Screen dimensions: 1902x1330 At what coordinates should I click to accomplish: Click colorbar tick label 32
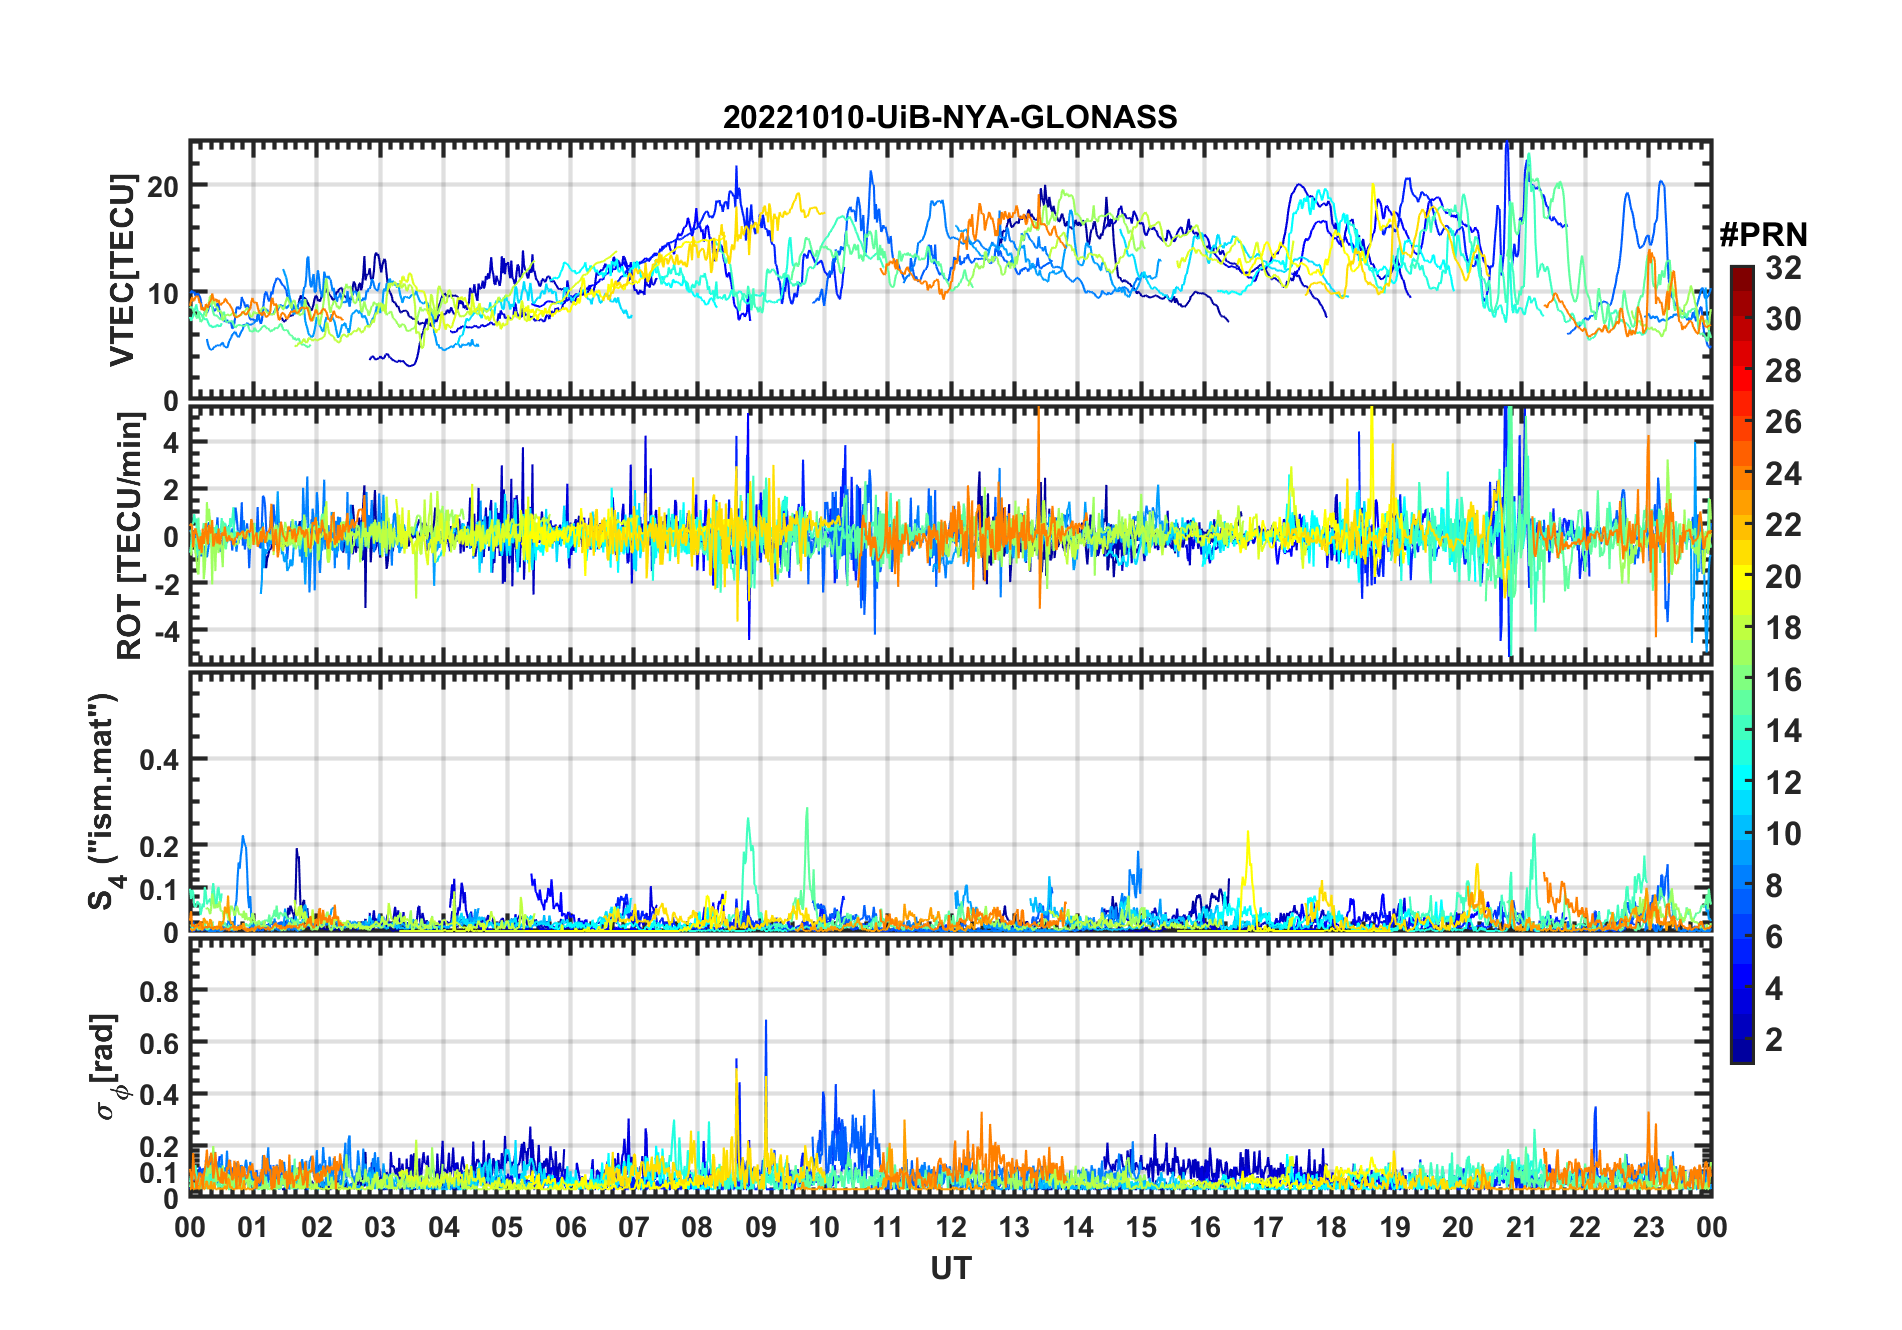point(1783,268)
